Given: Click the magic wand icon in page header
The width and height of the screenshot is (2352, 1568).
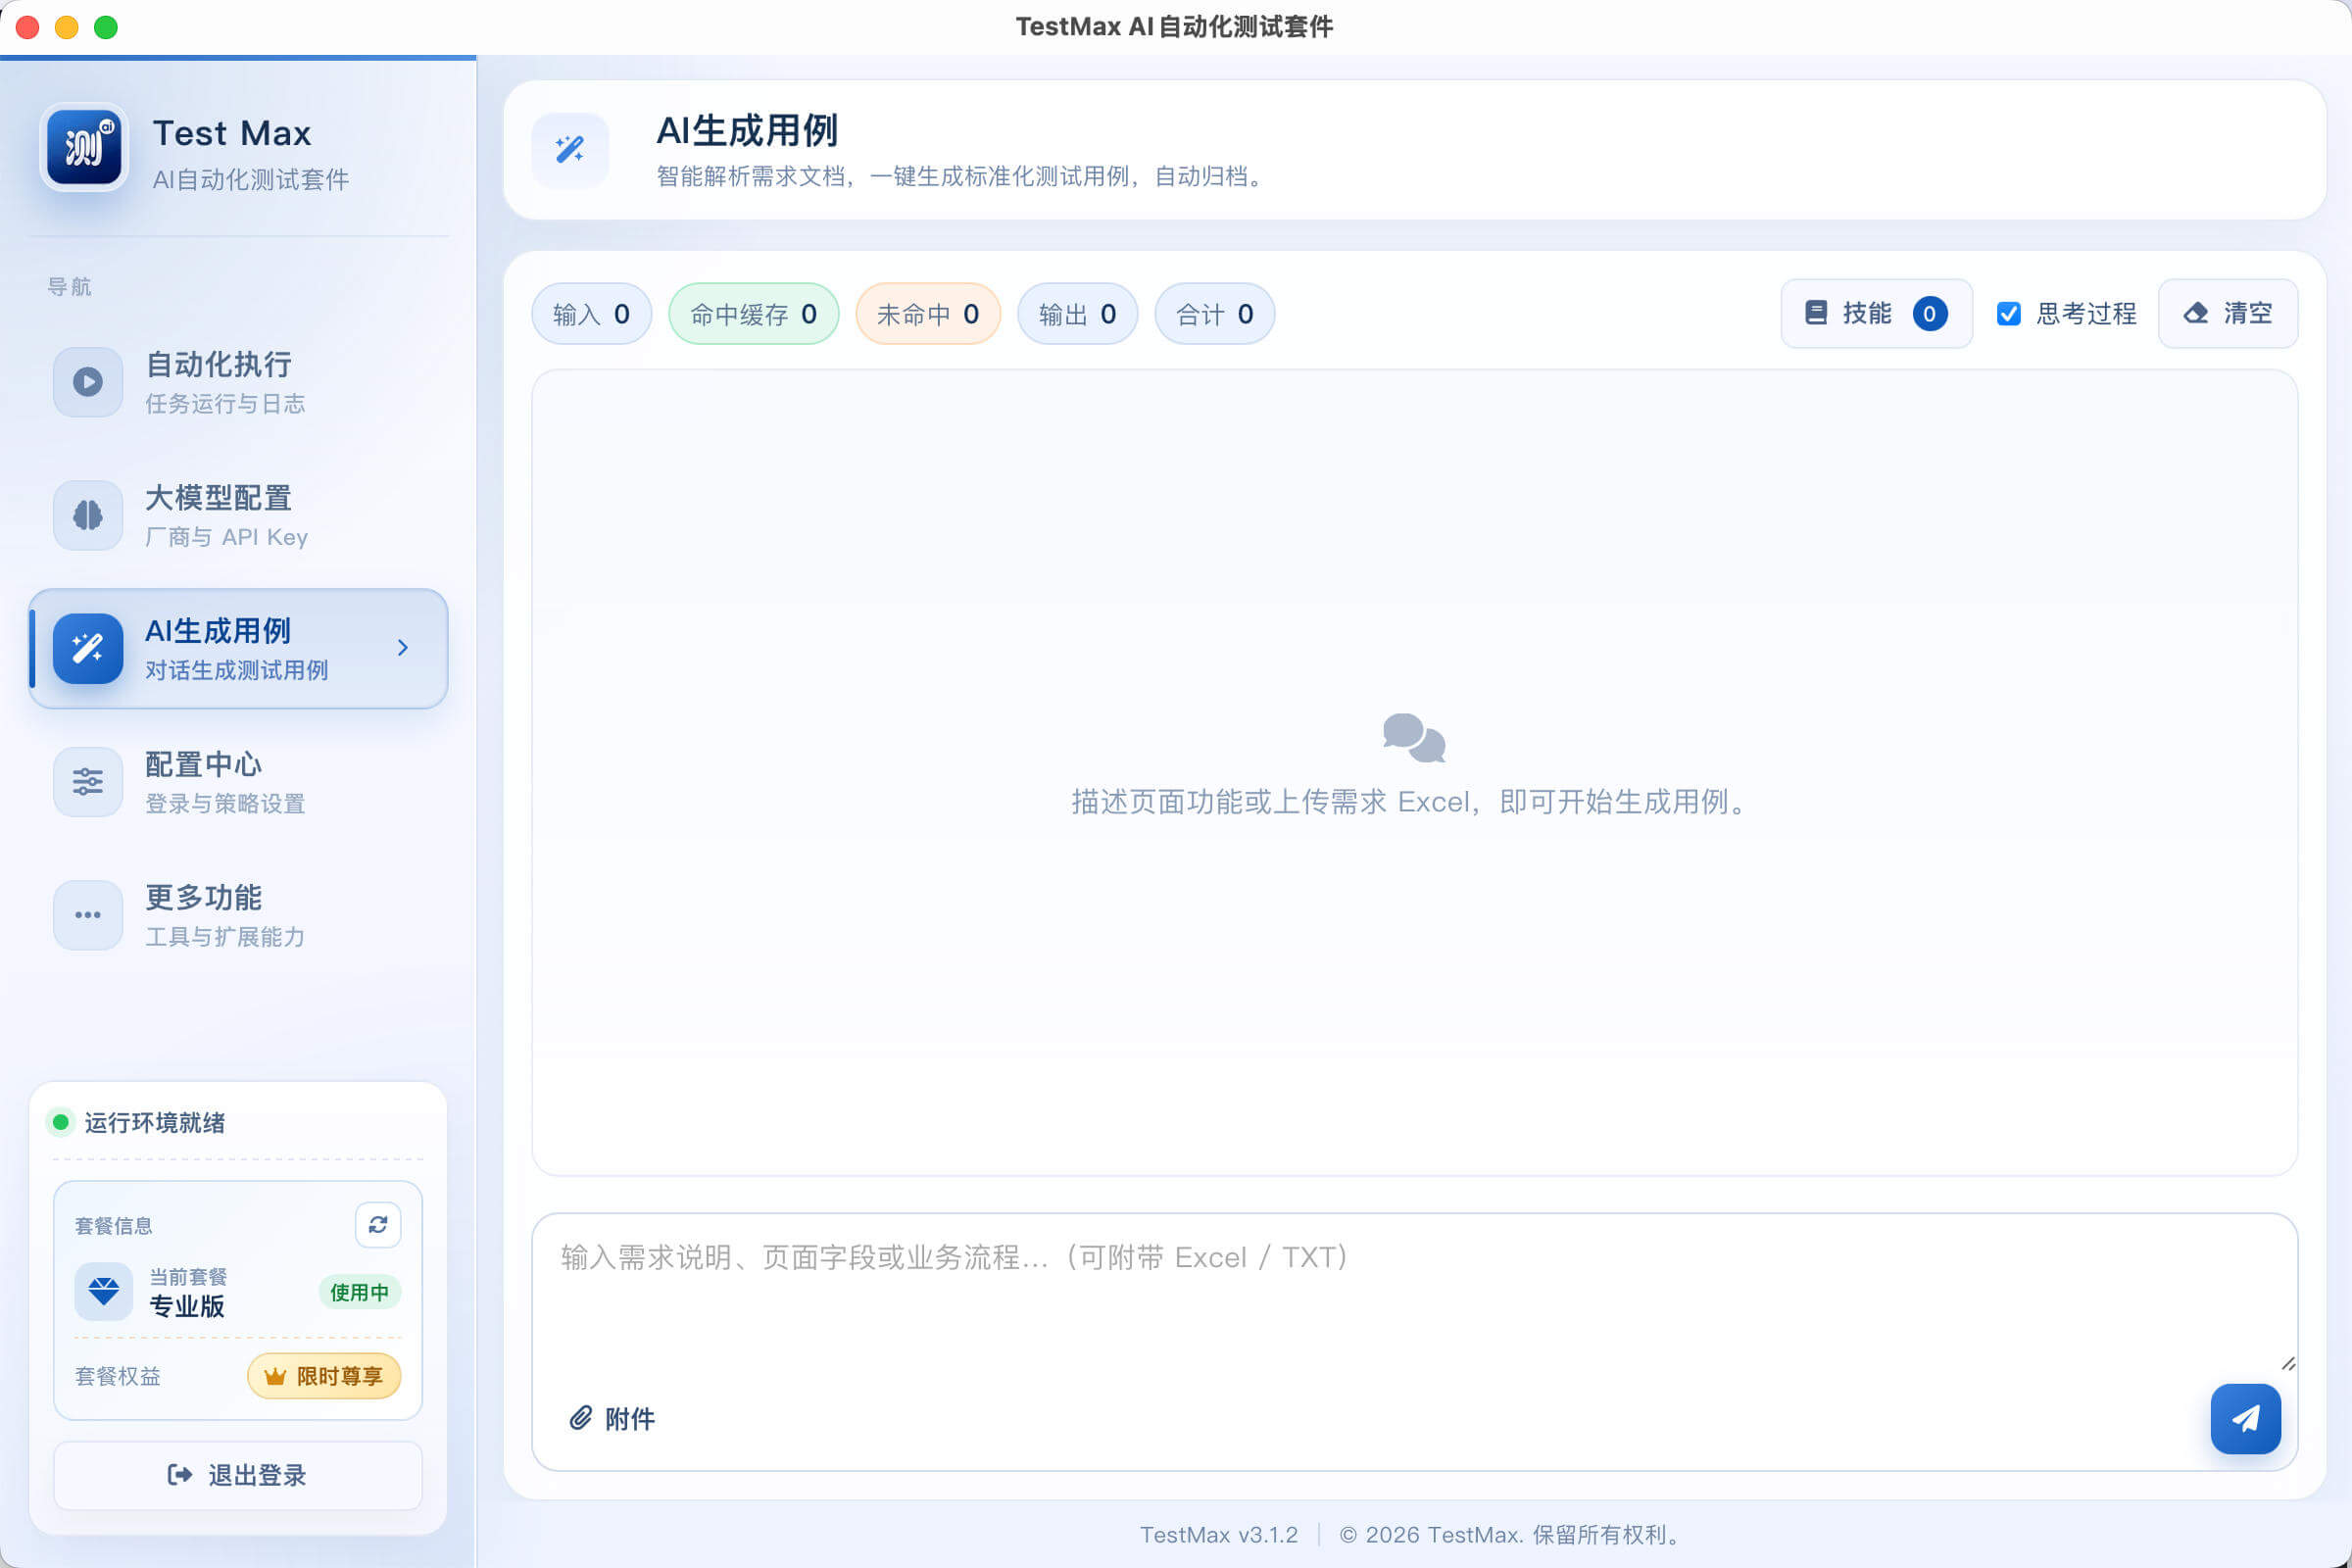Looking at the screenshot, I should [570, 150].
